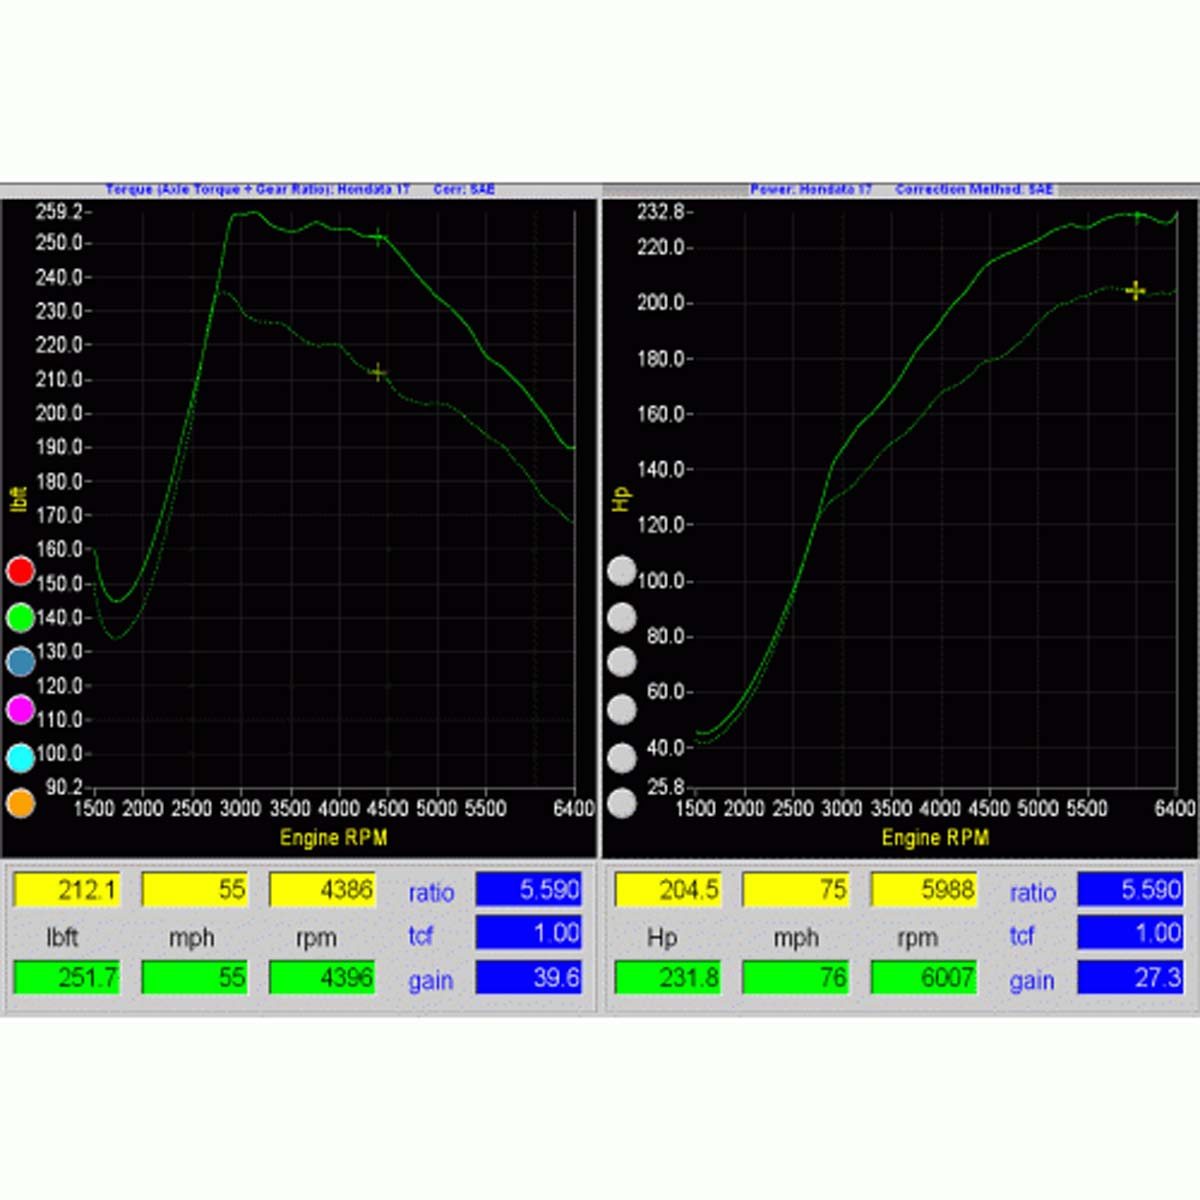This screenshot has height=1200, width=1200.
Task: Select the Power chart title bar
Action: (900, 189)
